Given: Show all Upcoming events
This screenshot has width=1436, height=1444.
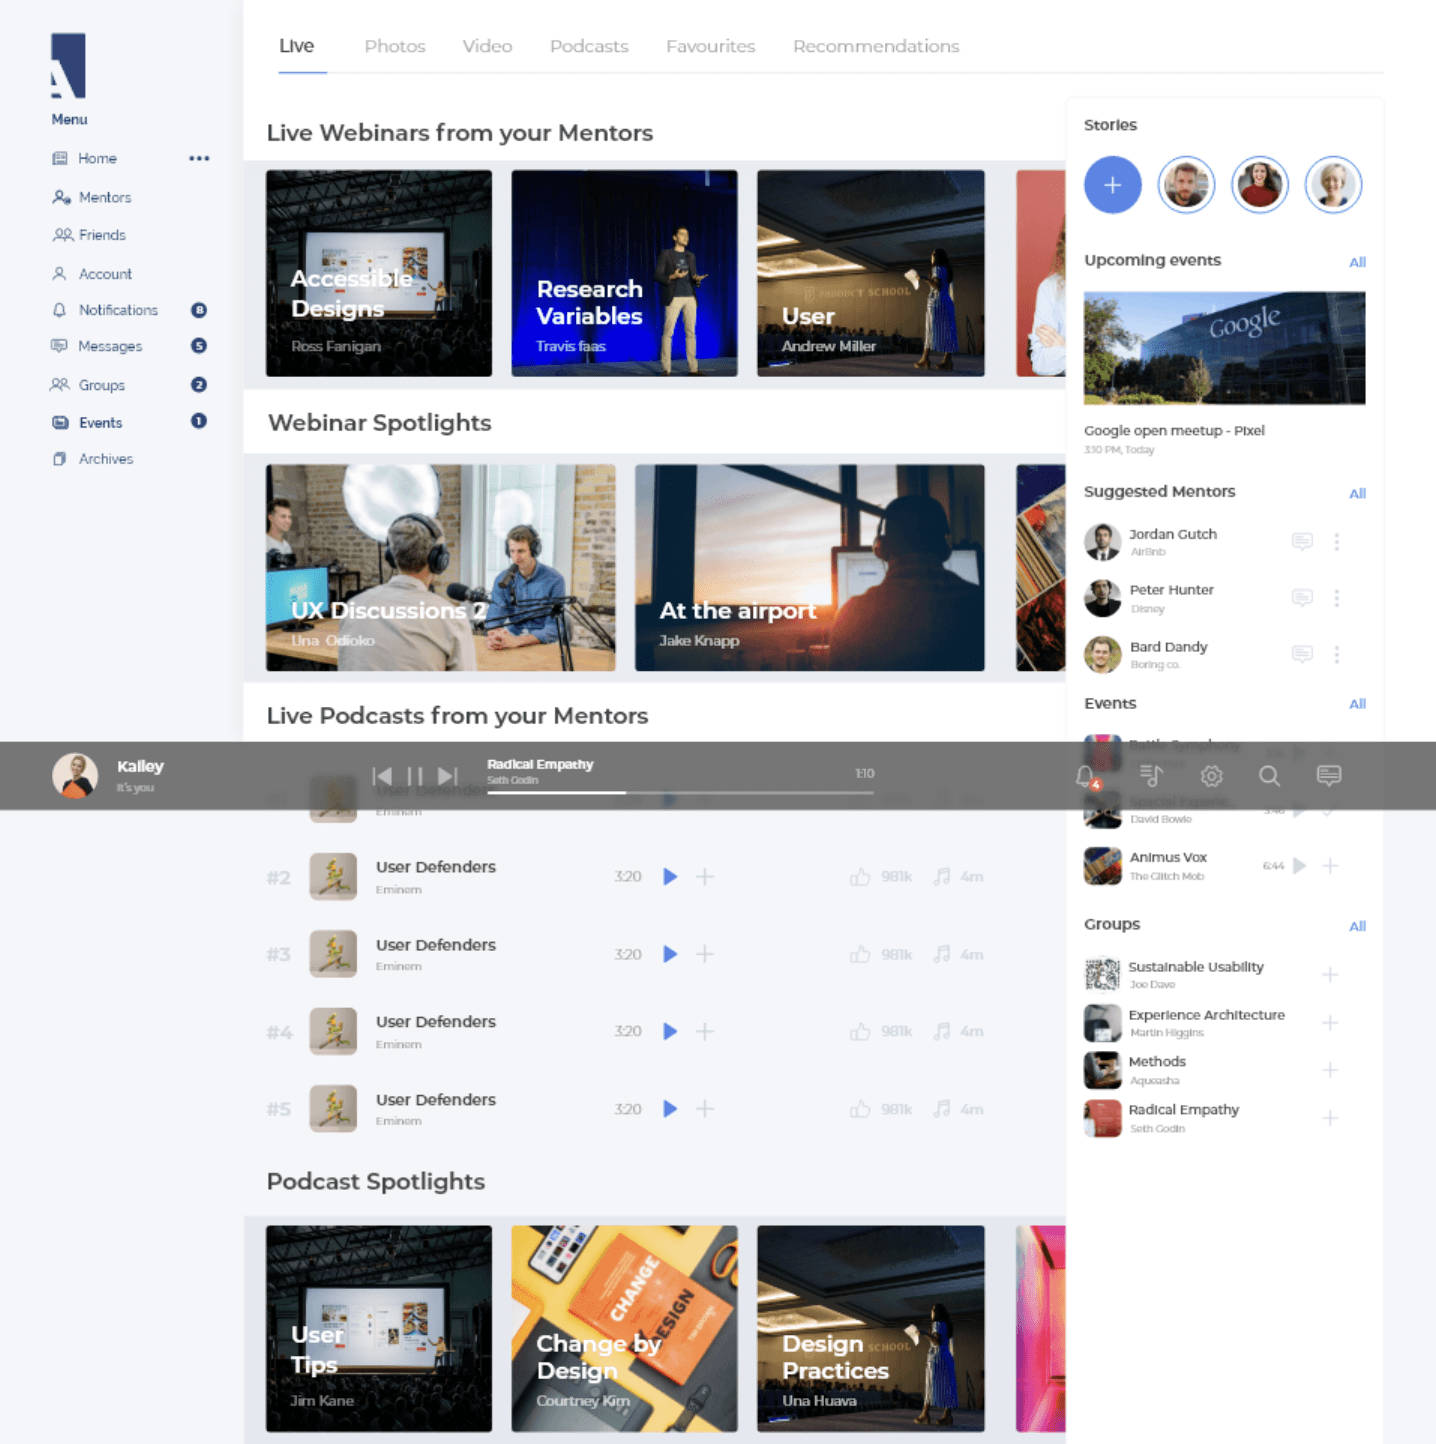Looking at the screenshot, I should click(1357, 262).
